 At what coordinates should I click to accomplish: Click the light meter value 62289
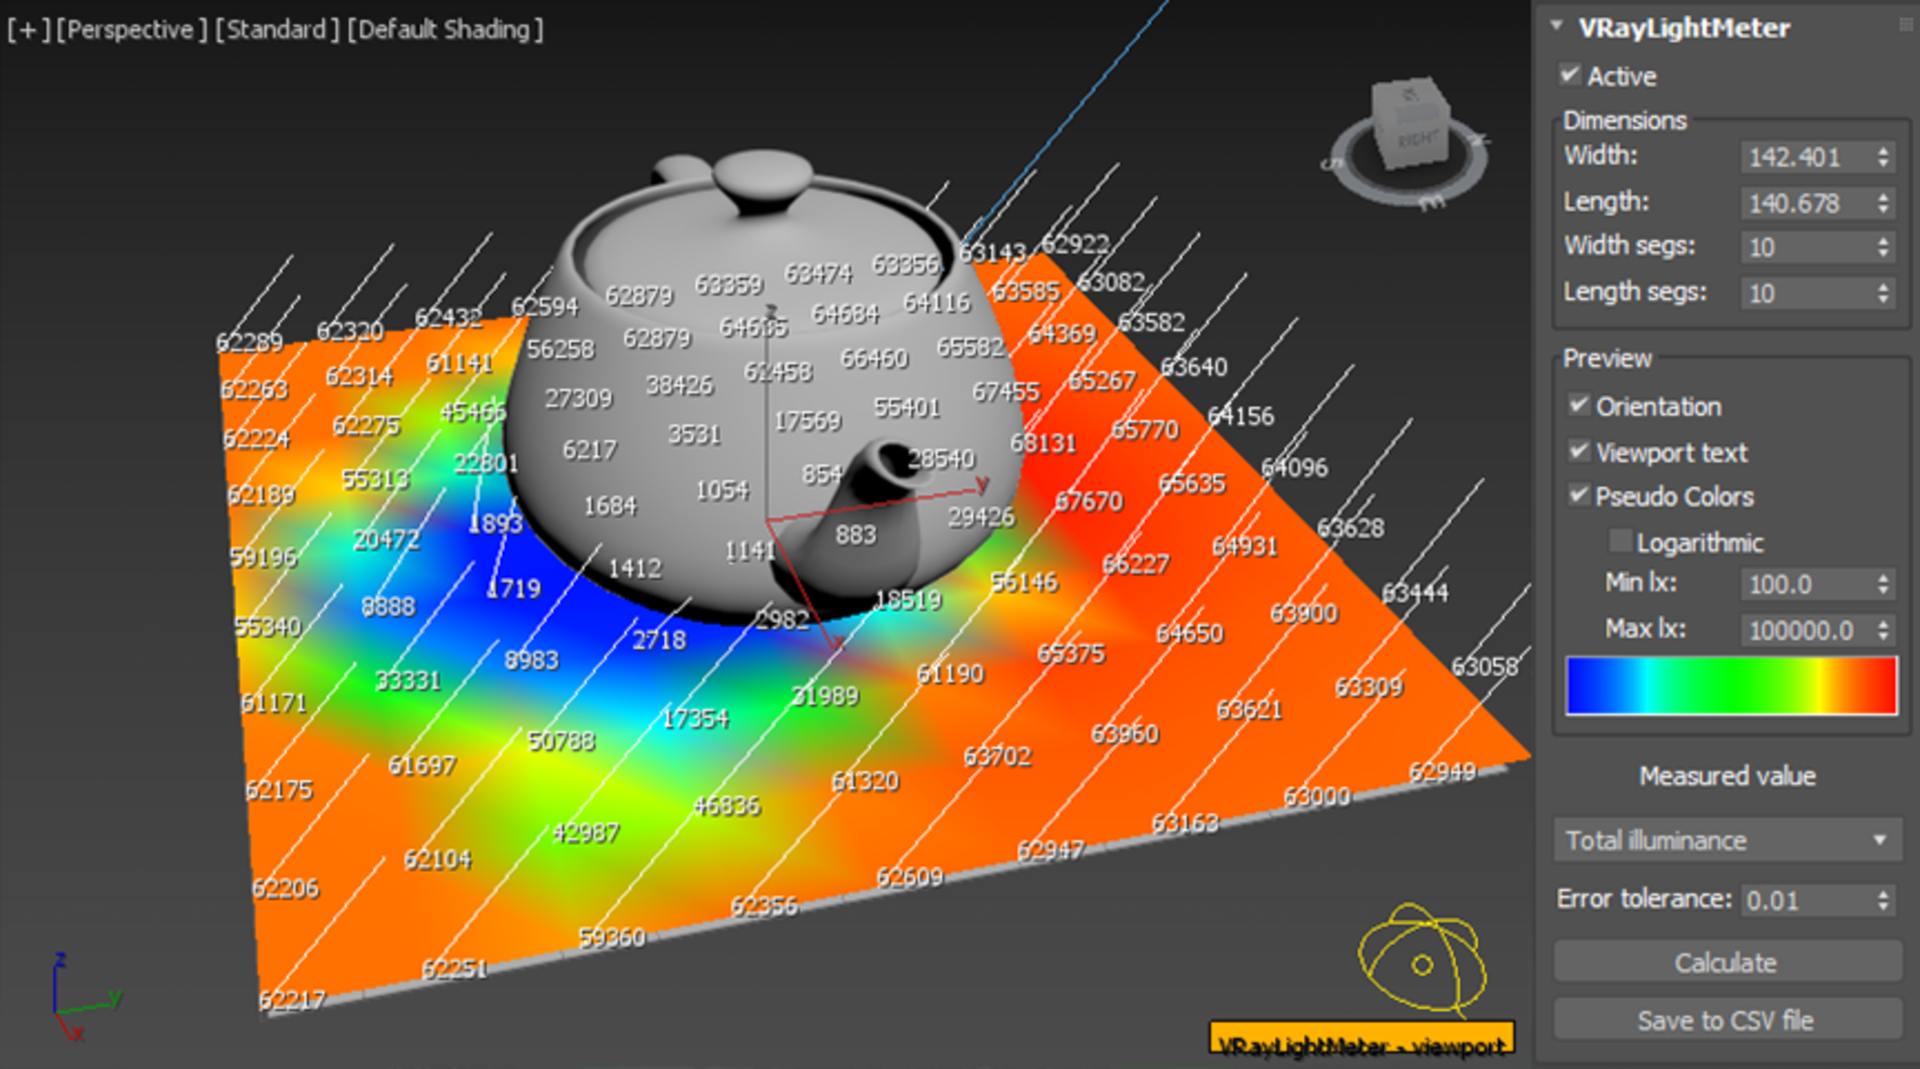click(249, 342)
